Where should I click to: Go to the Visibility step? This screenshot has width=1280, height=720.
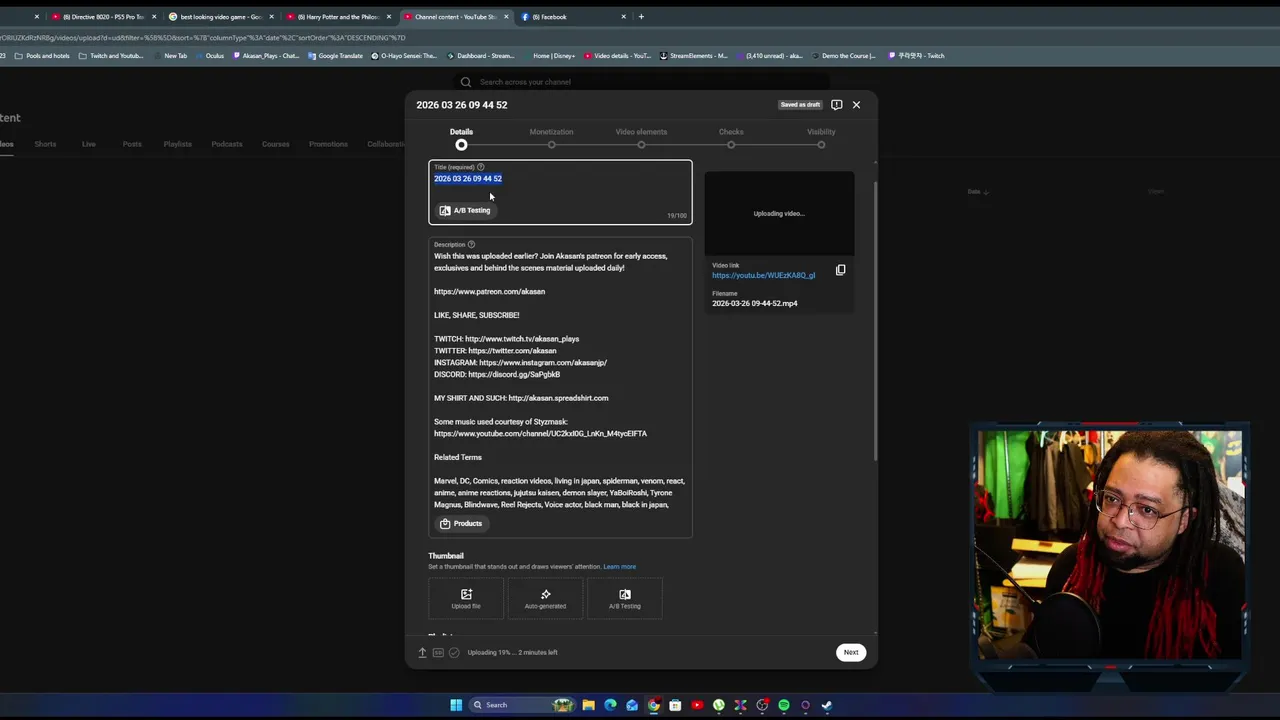tap(821, 138)
